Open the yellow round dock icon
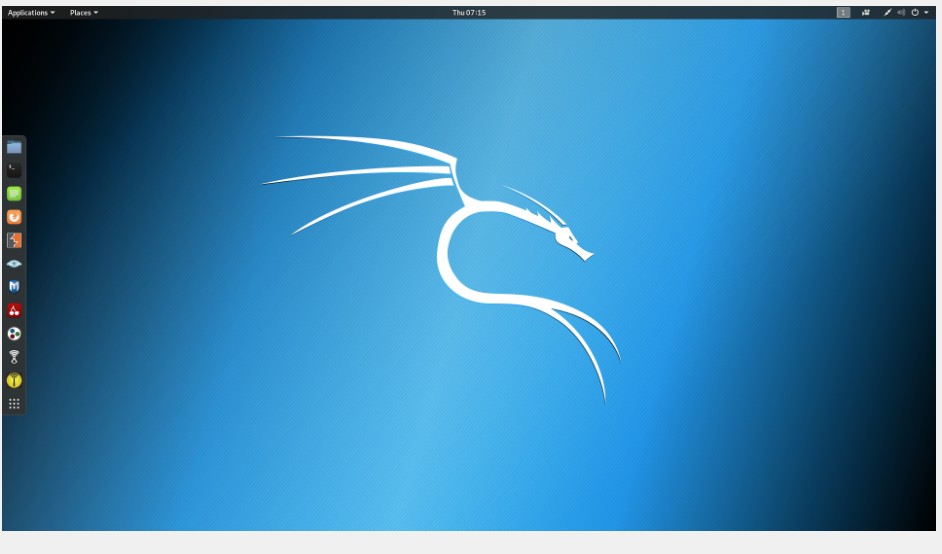Screen dimensions: 942x554 [14, 380]
